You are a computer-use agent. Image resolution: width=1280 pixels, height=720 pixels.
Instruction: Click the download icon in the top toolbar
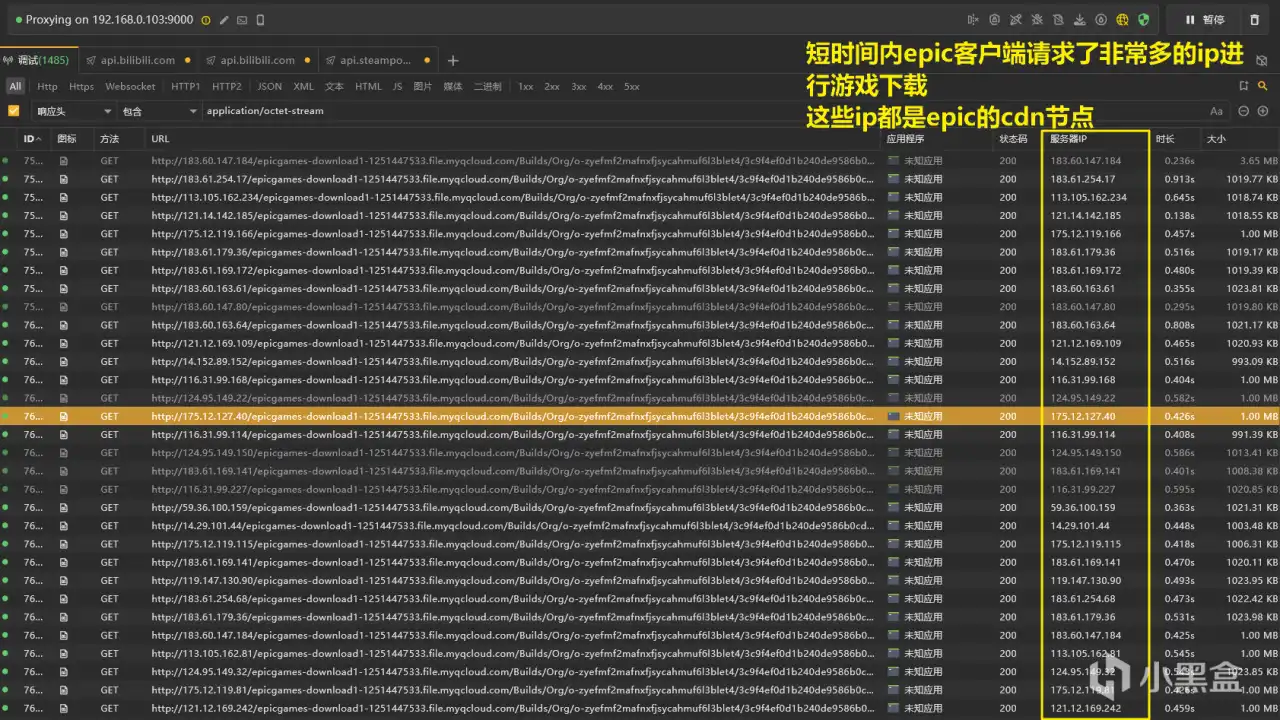coord(1079,20)
